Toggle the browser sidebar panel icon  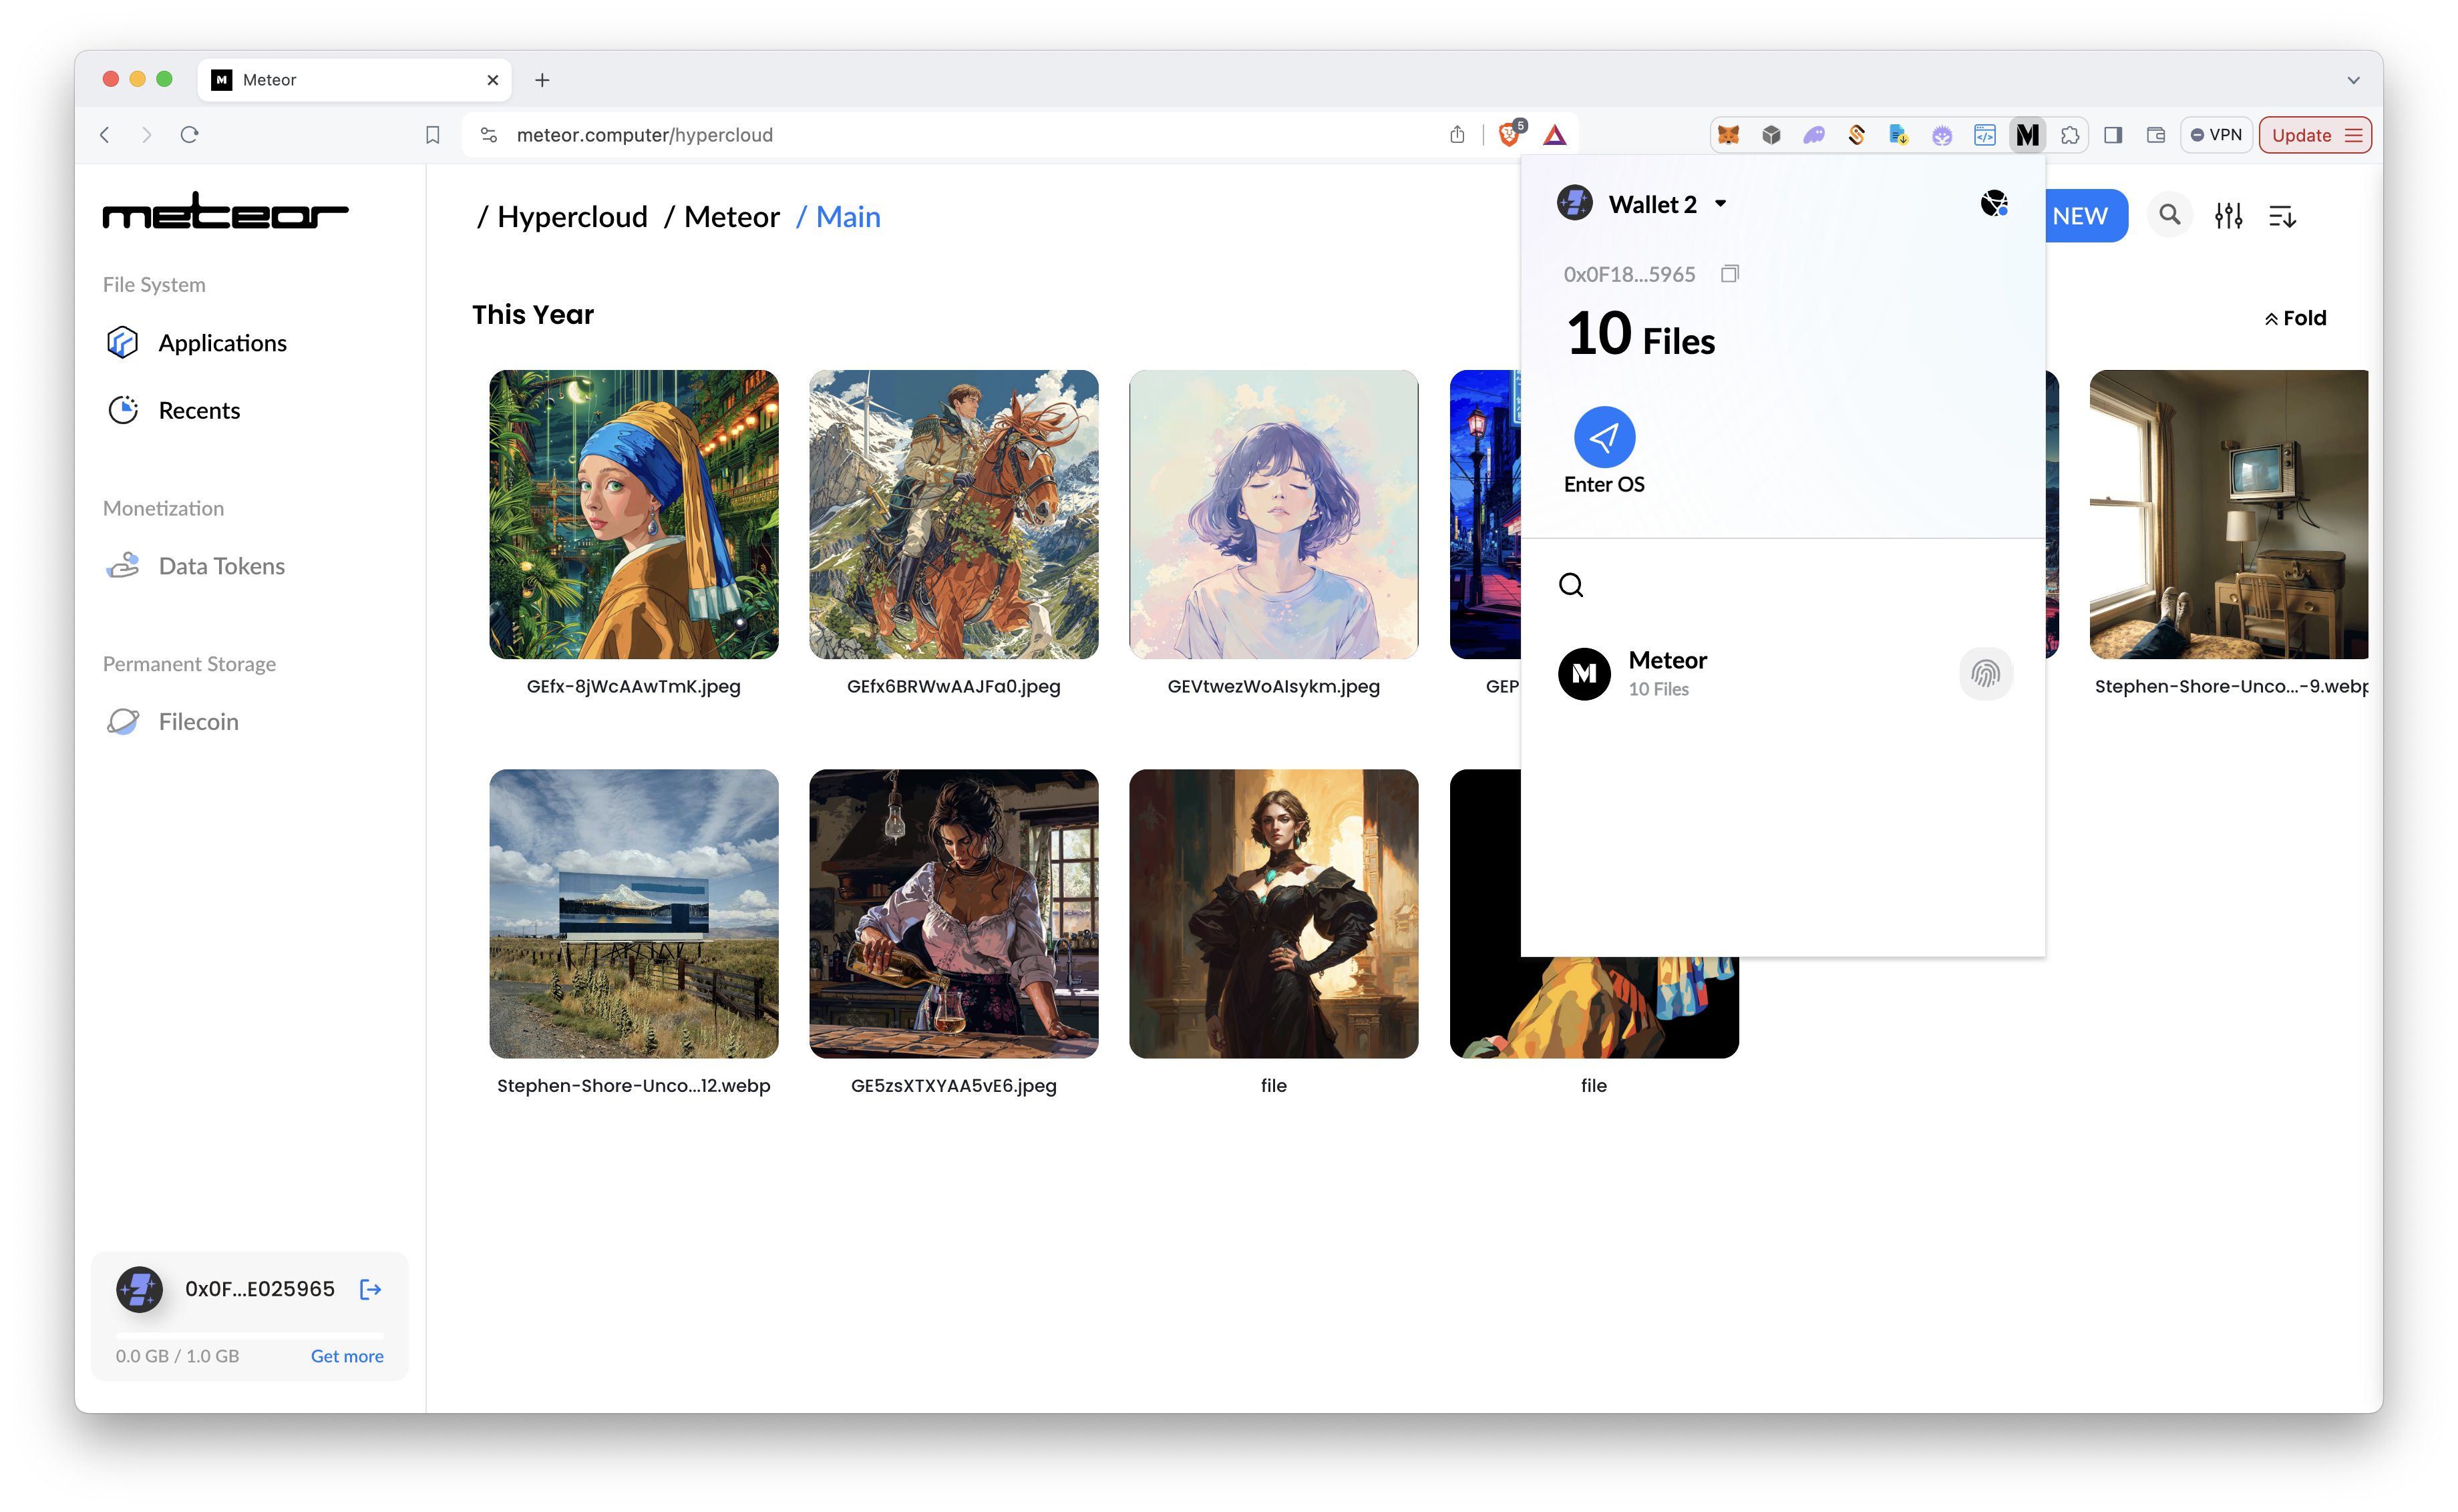tap(2112, 135)
